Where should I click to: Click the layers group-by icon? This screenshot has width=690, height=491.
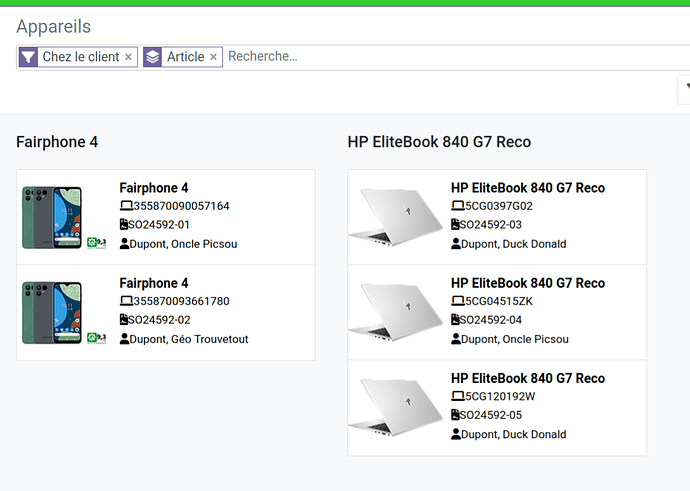(x=153, y=57)
